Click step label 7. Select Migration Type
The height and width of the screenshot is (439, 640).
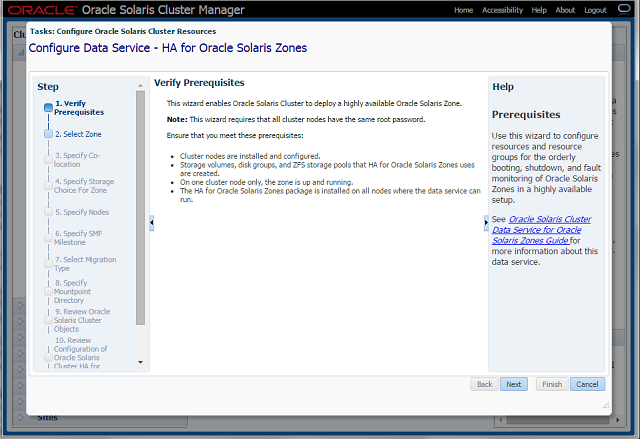85,264
